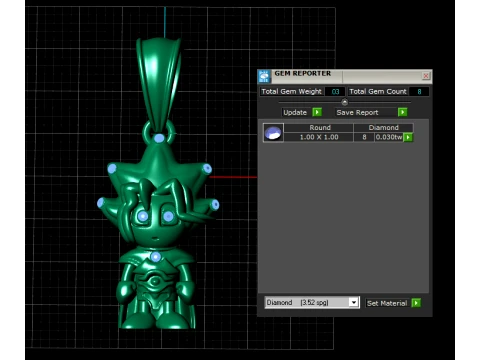The height and width of the screenshot is (360, 480).
Task: Click green arrow next to Set Material
Action: point(416,303)
